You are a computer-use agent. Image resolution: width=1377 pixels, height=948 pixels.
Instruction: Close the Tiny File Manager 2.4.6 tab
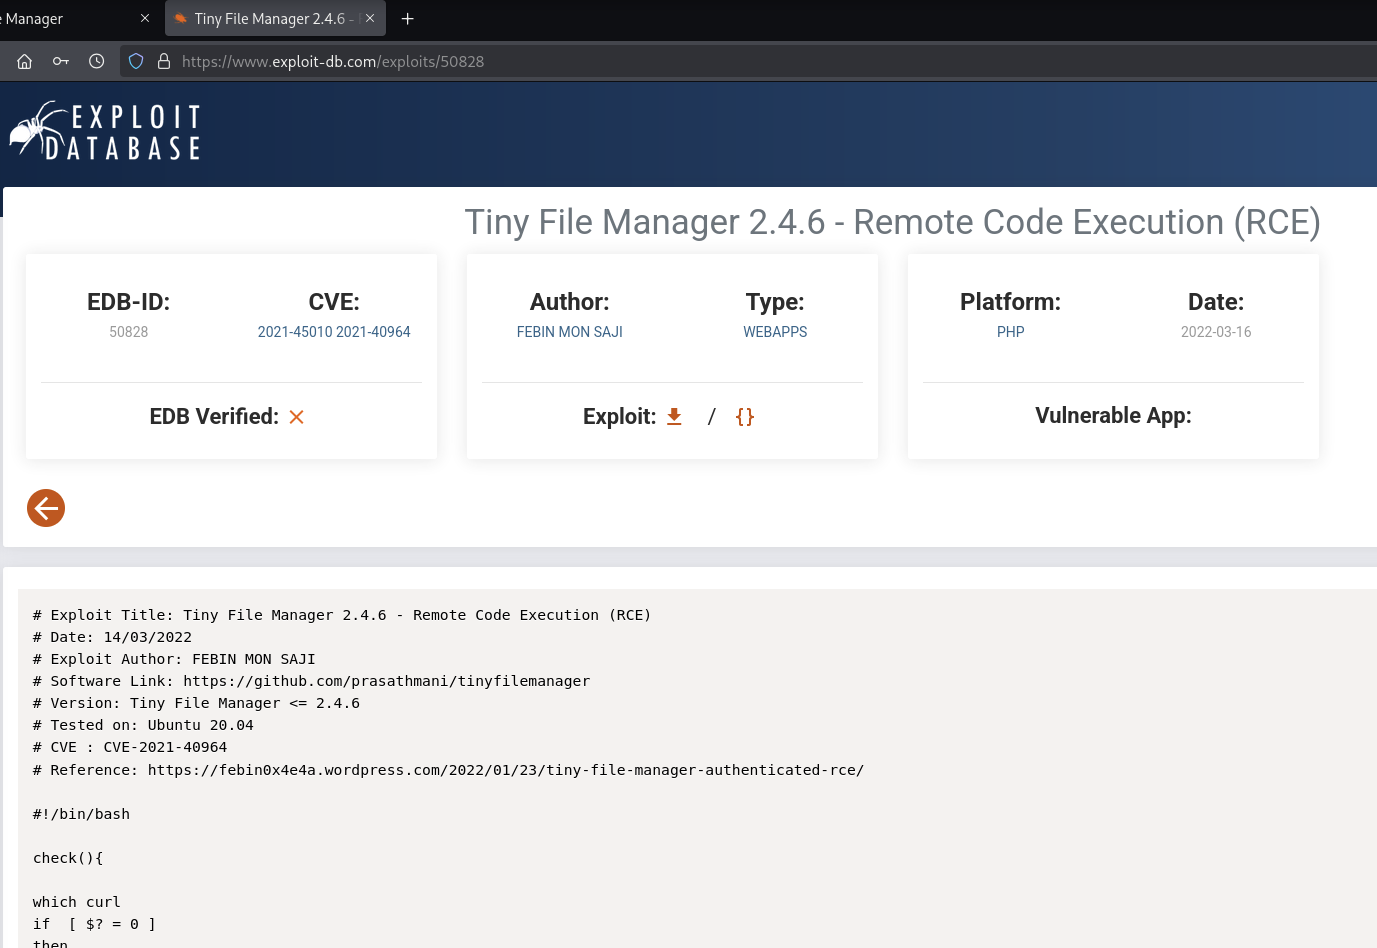click(x=370, y=18)
